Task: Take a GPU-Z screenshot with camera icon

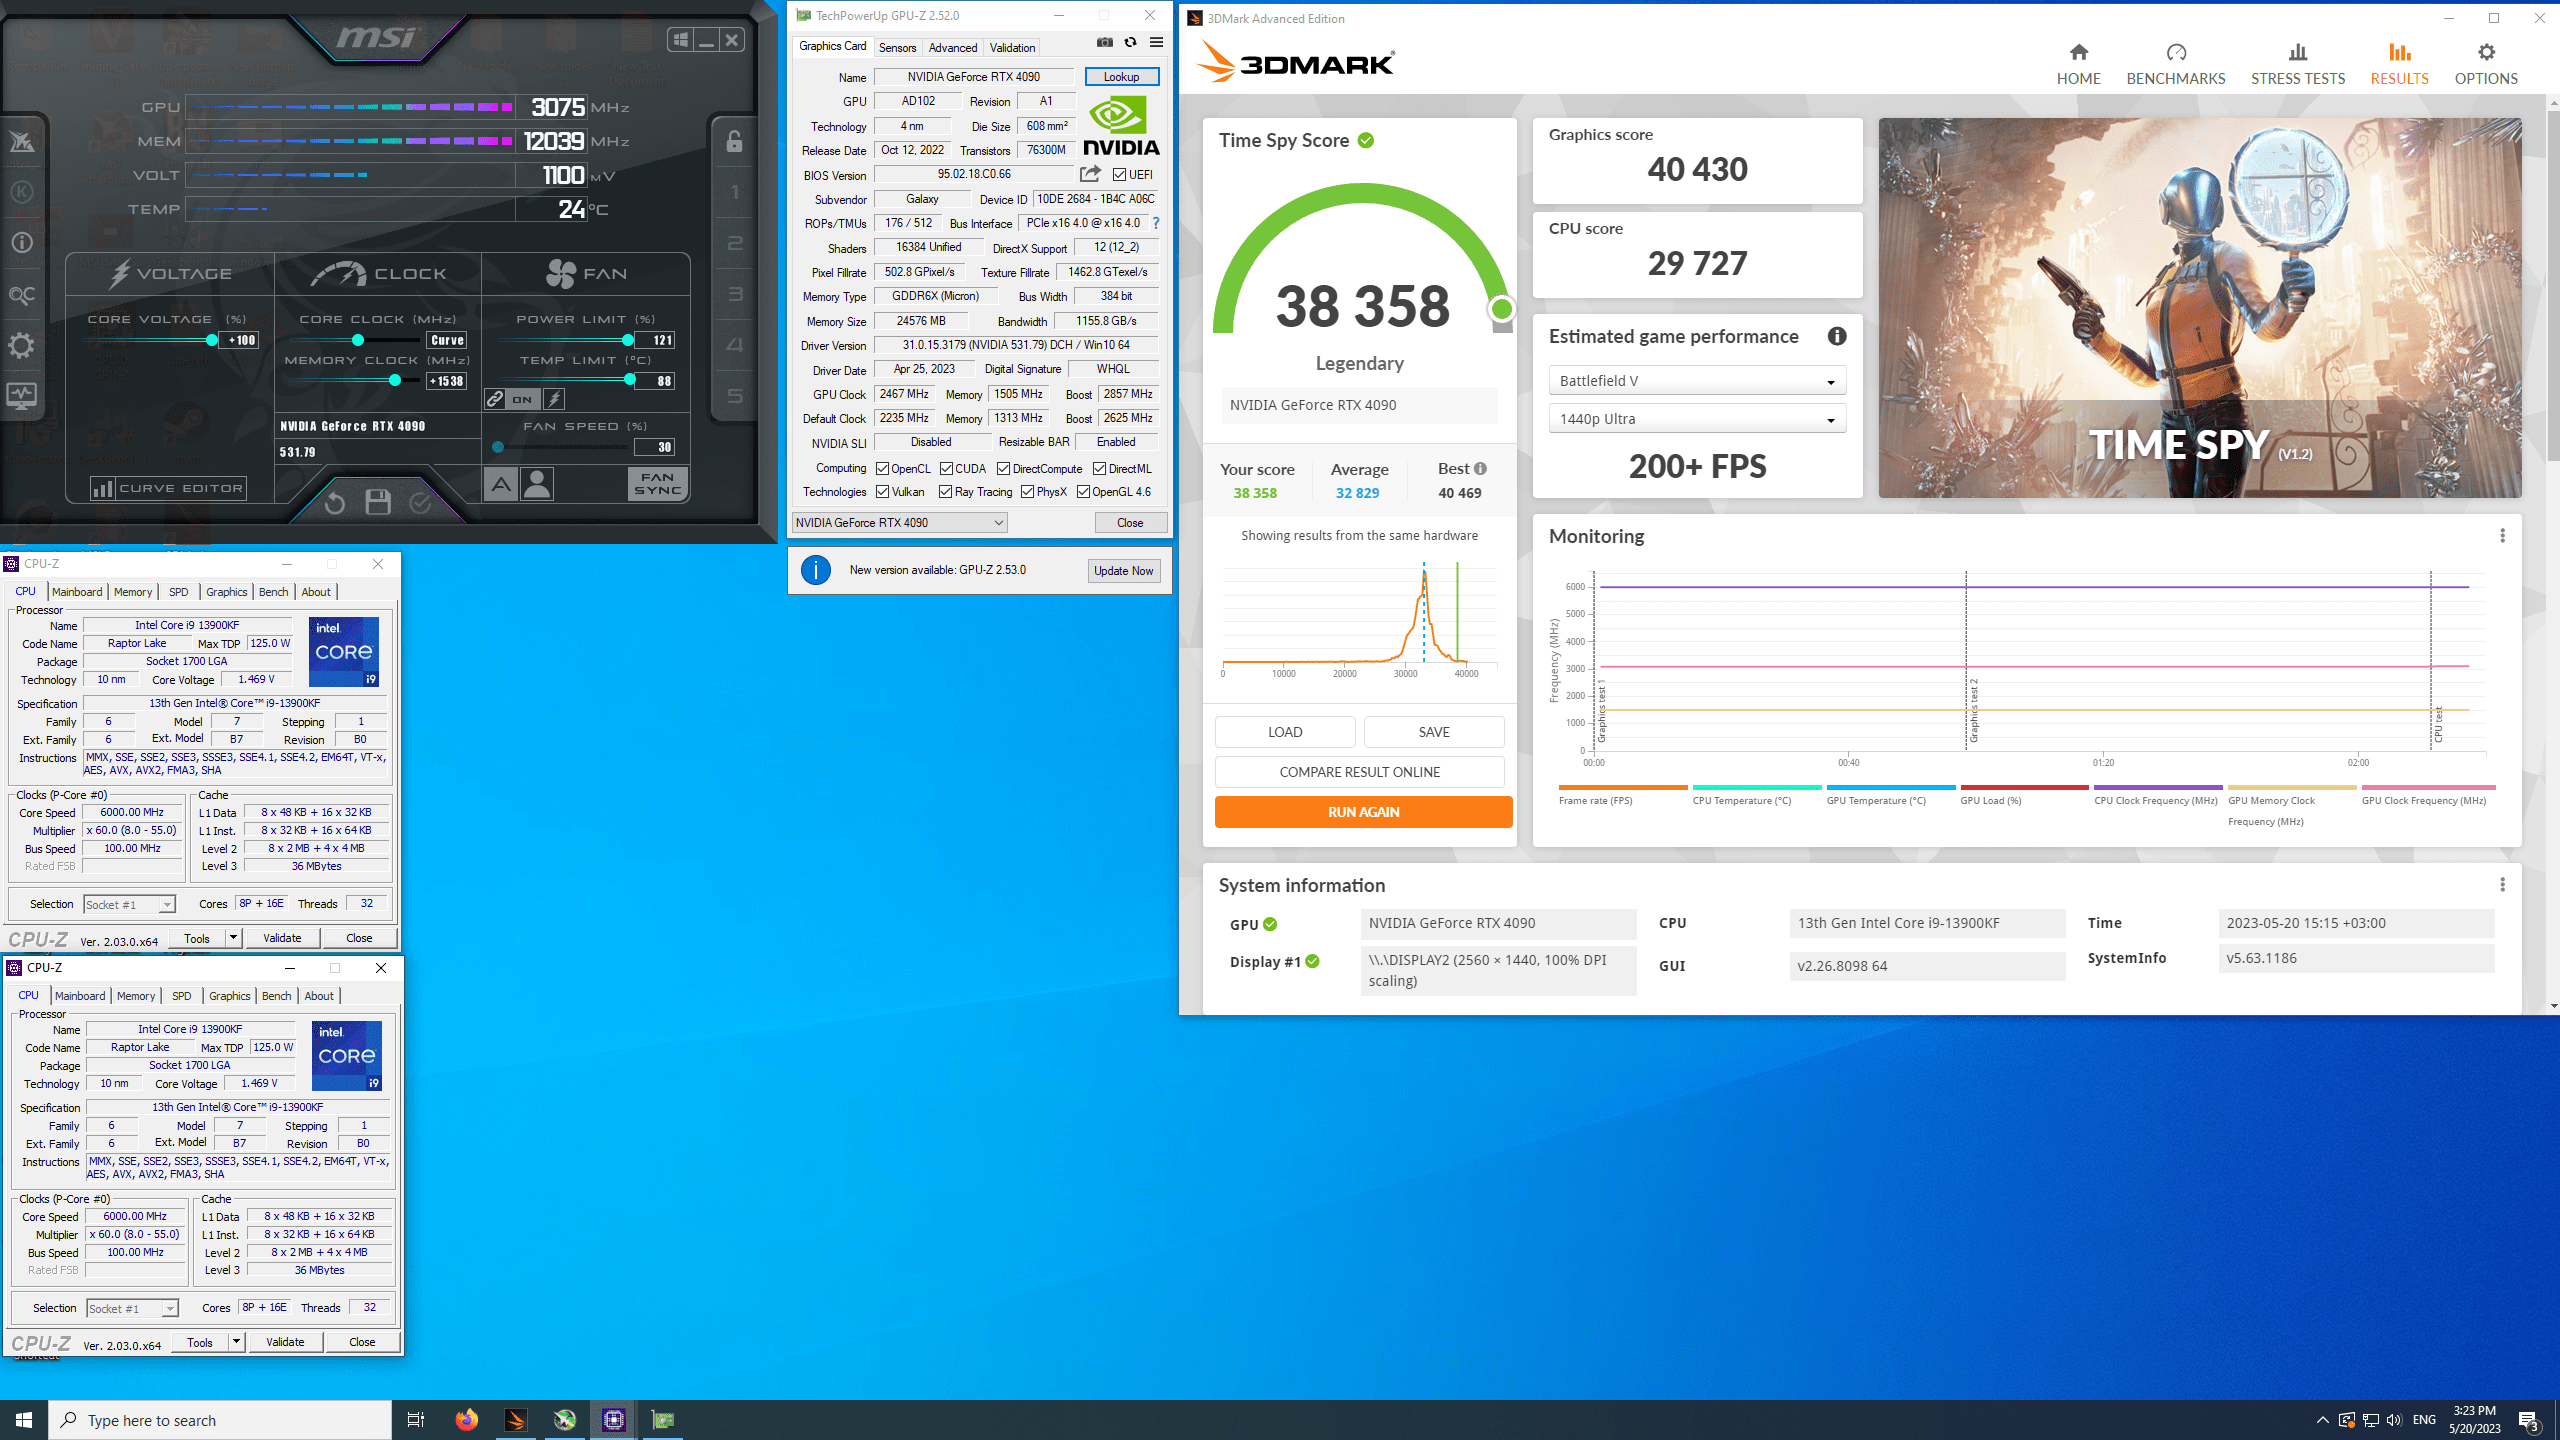Action: tap(1104, 42)
